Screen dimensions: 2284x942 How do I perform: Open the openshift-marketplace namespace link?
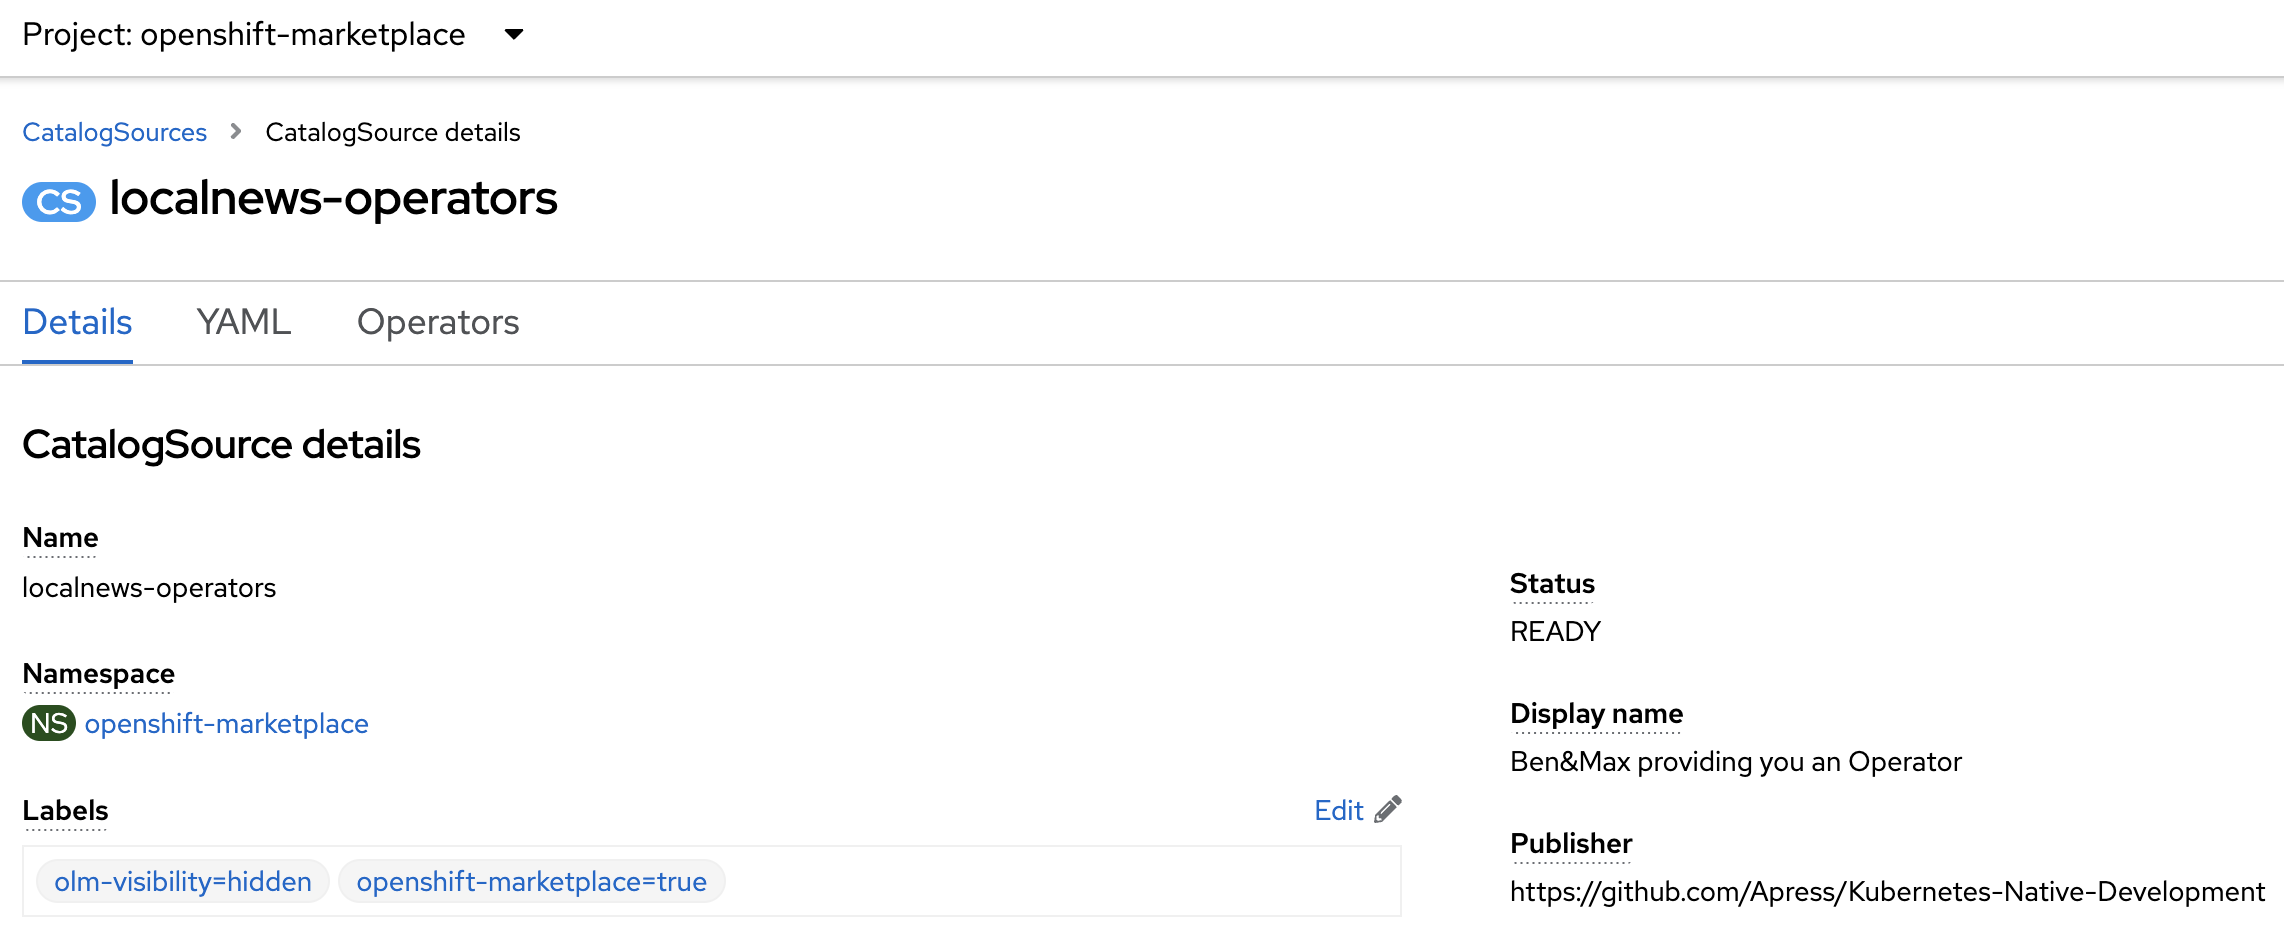point(226,724)
